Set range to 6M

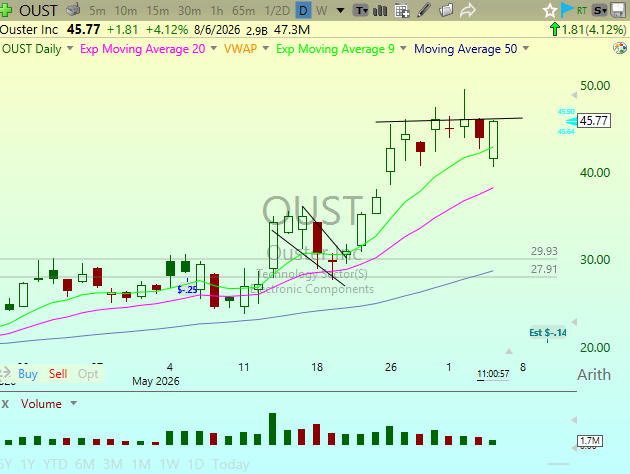(x=85, y=464)
